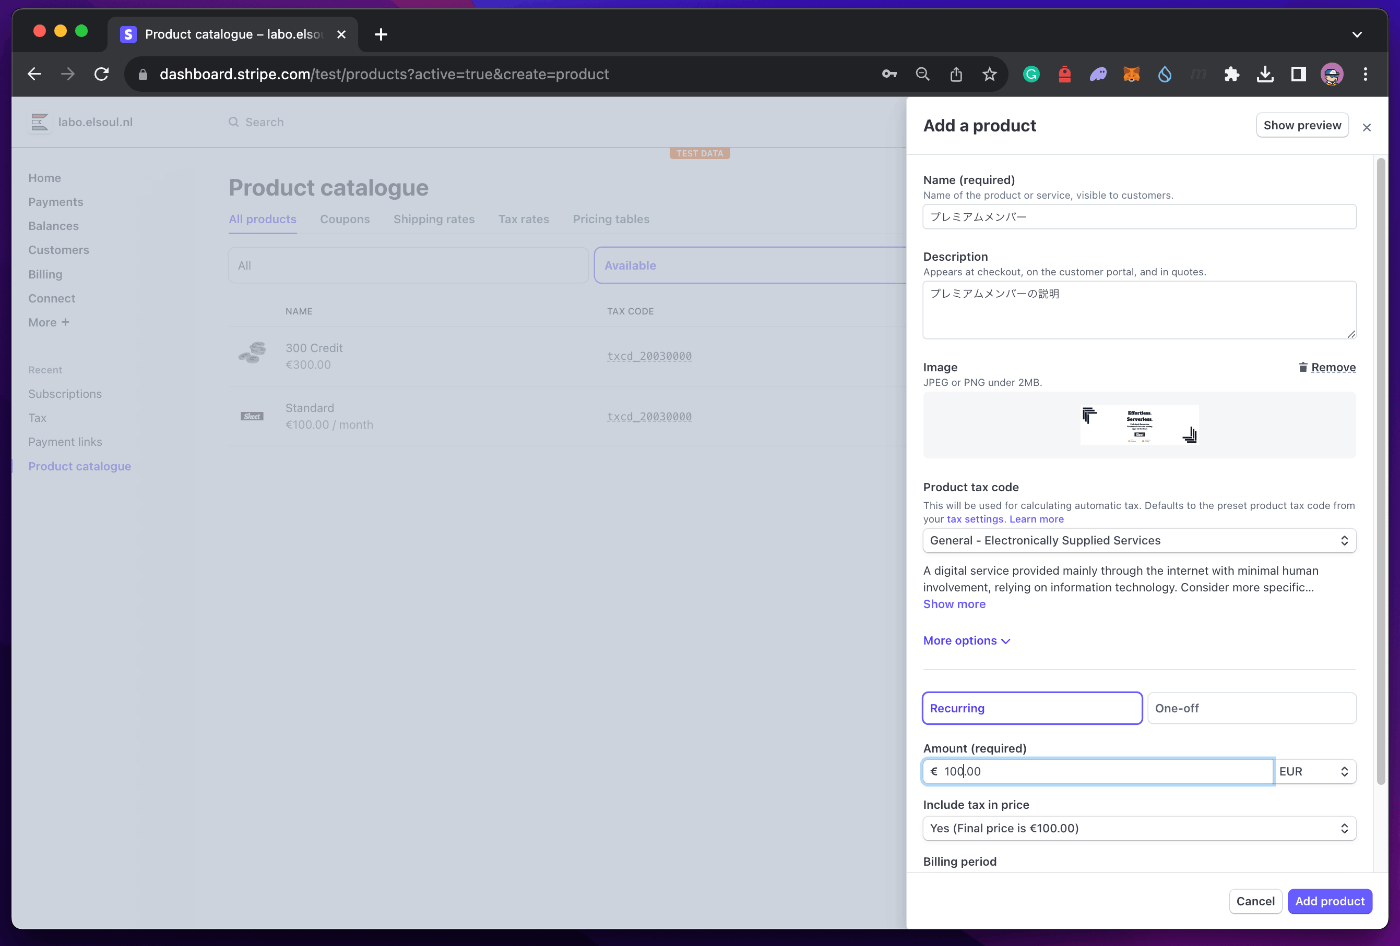The image size is (1400, 946).
Task: Open the Grammarly extension
Action: [1031, 74]
